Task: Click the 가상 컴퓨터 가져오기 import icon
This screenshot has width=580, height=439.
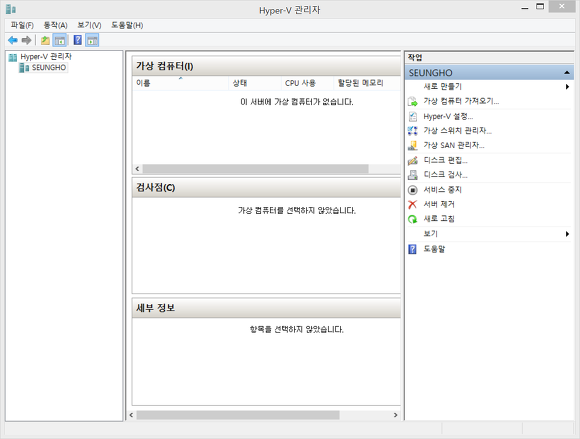Action: [x=412, y=101]
